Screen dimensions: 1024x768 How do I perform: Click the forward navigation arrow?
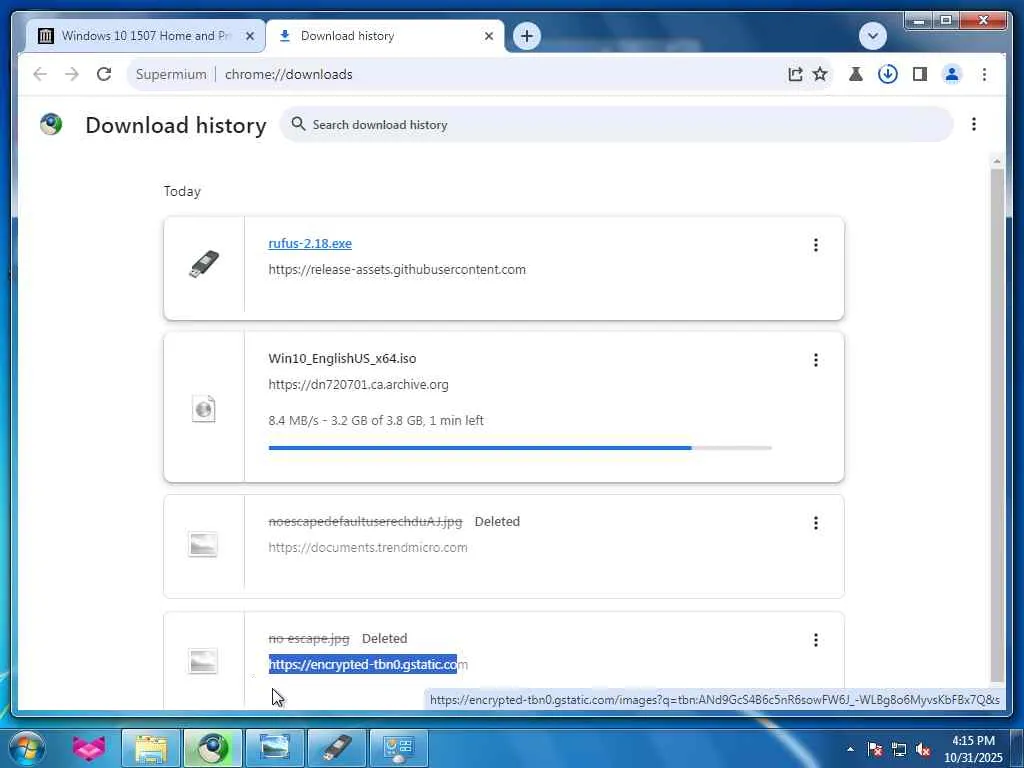pyautogui.click(x=72, y=74)
